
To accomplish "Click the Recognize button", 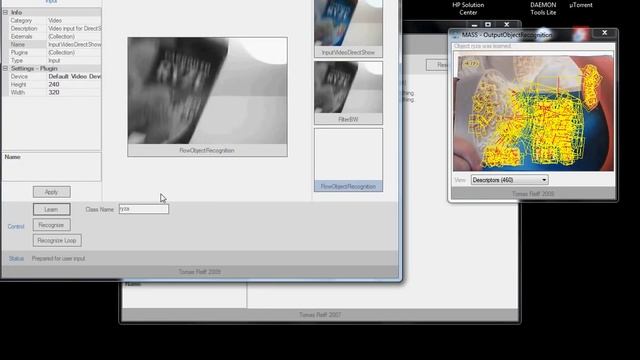I will tap(51, 225).
